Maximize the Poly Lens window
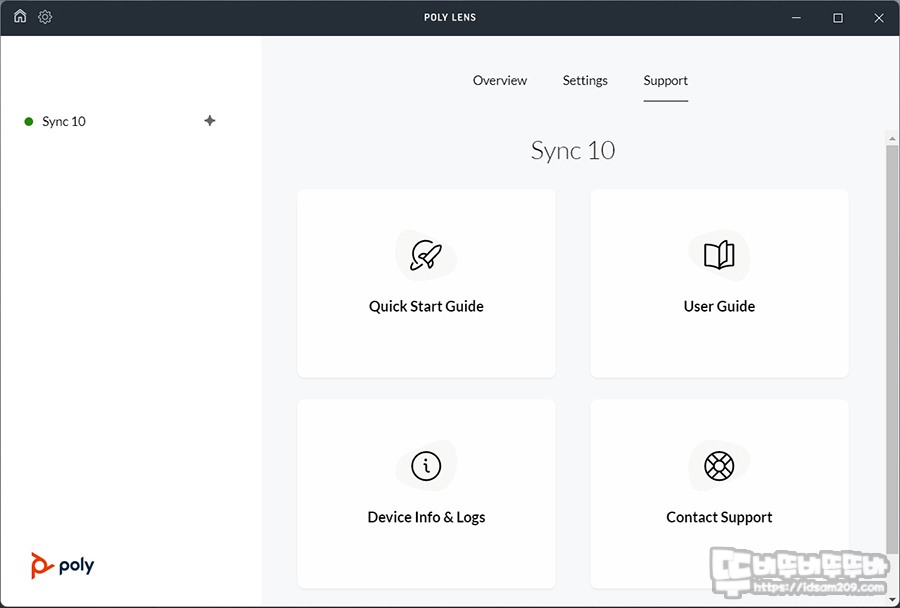 [838, 18]
